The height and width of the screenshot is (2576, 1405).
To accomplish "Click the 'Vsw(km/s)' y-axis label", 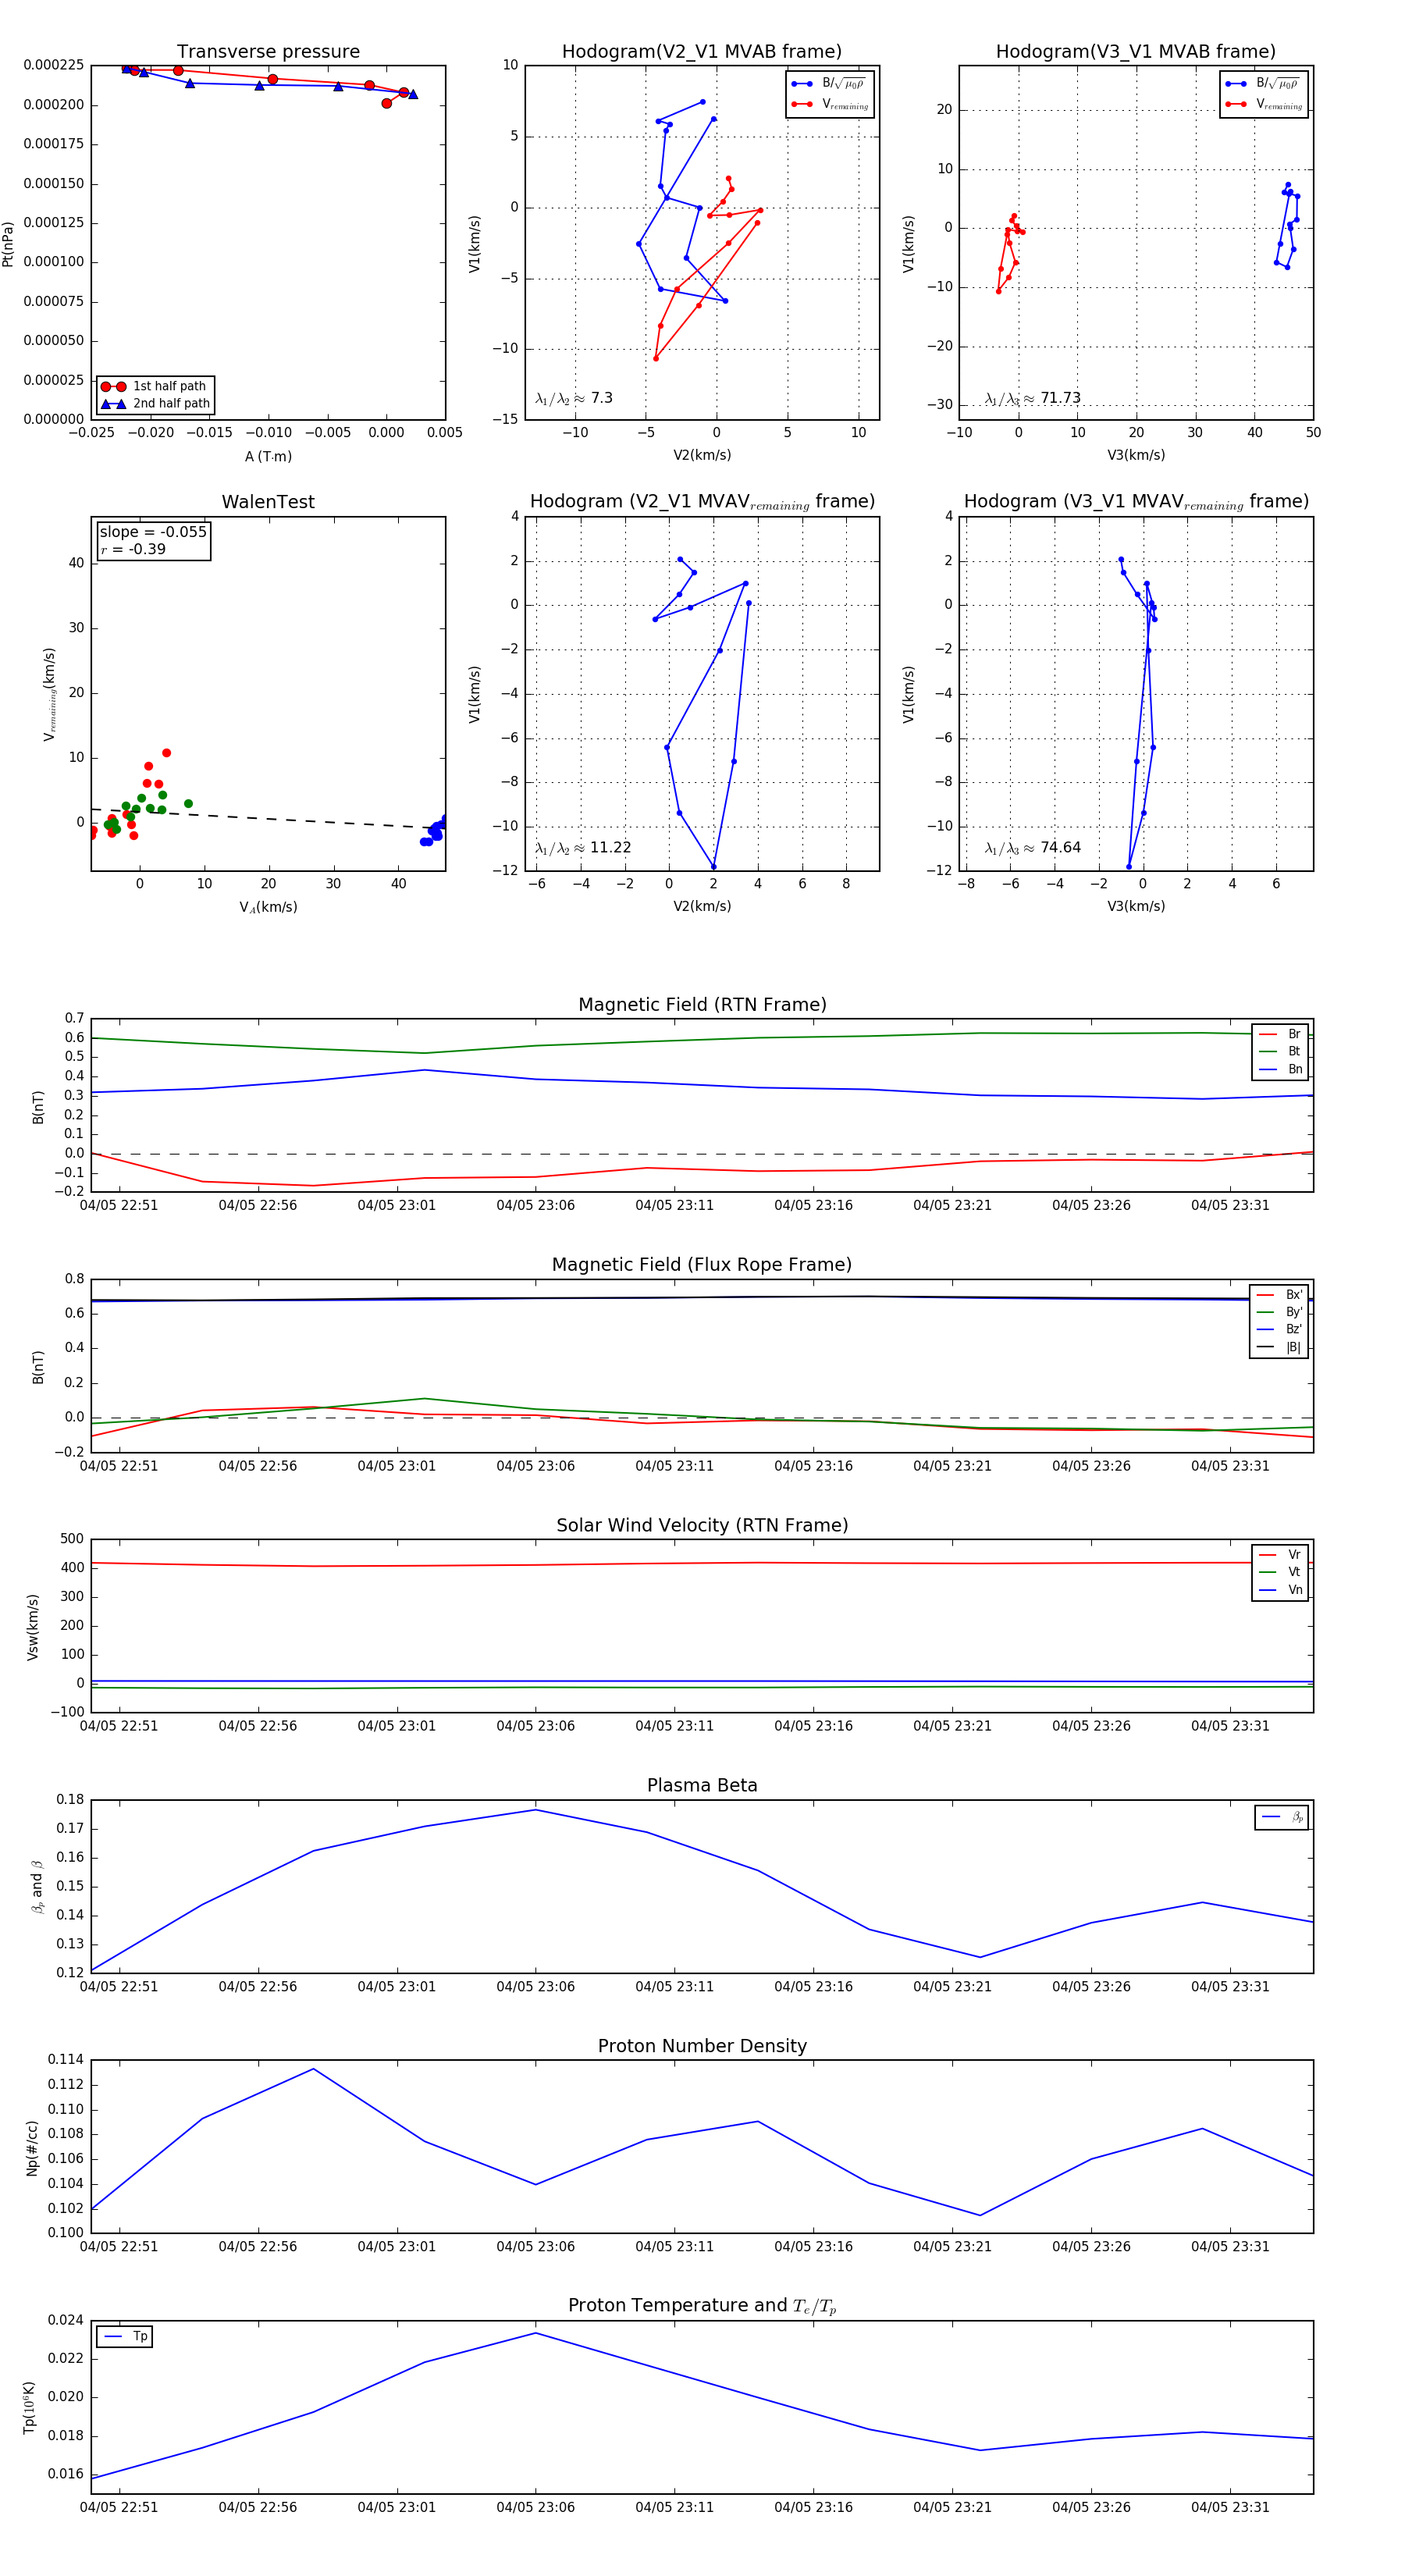I will coord(32,1627).
